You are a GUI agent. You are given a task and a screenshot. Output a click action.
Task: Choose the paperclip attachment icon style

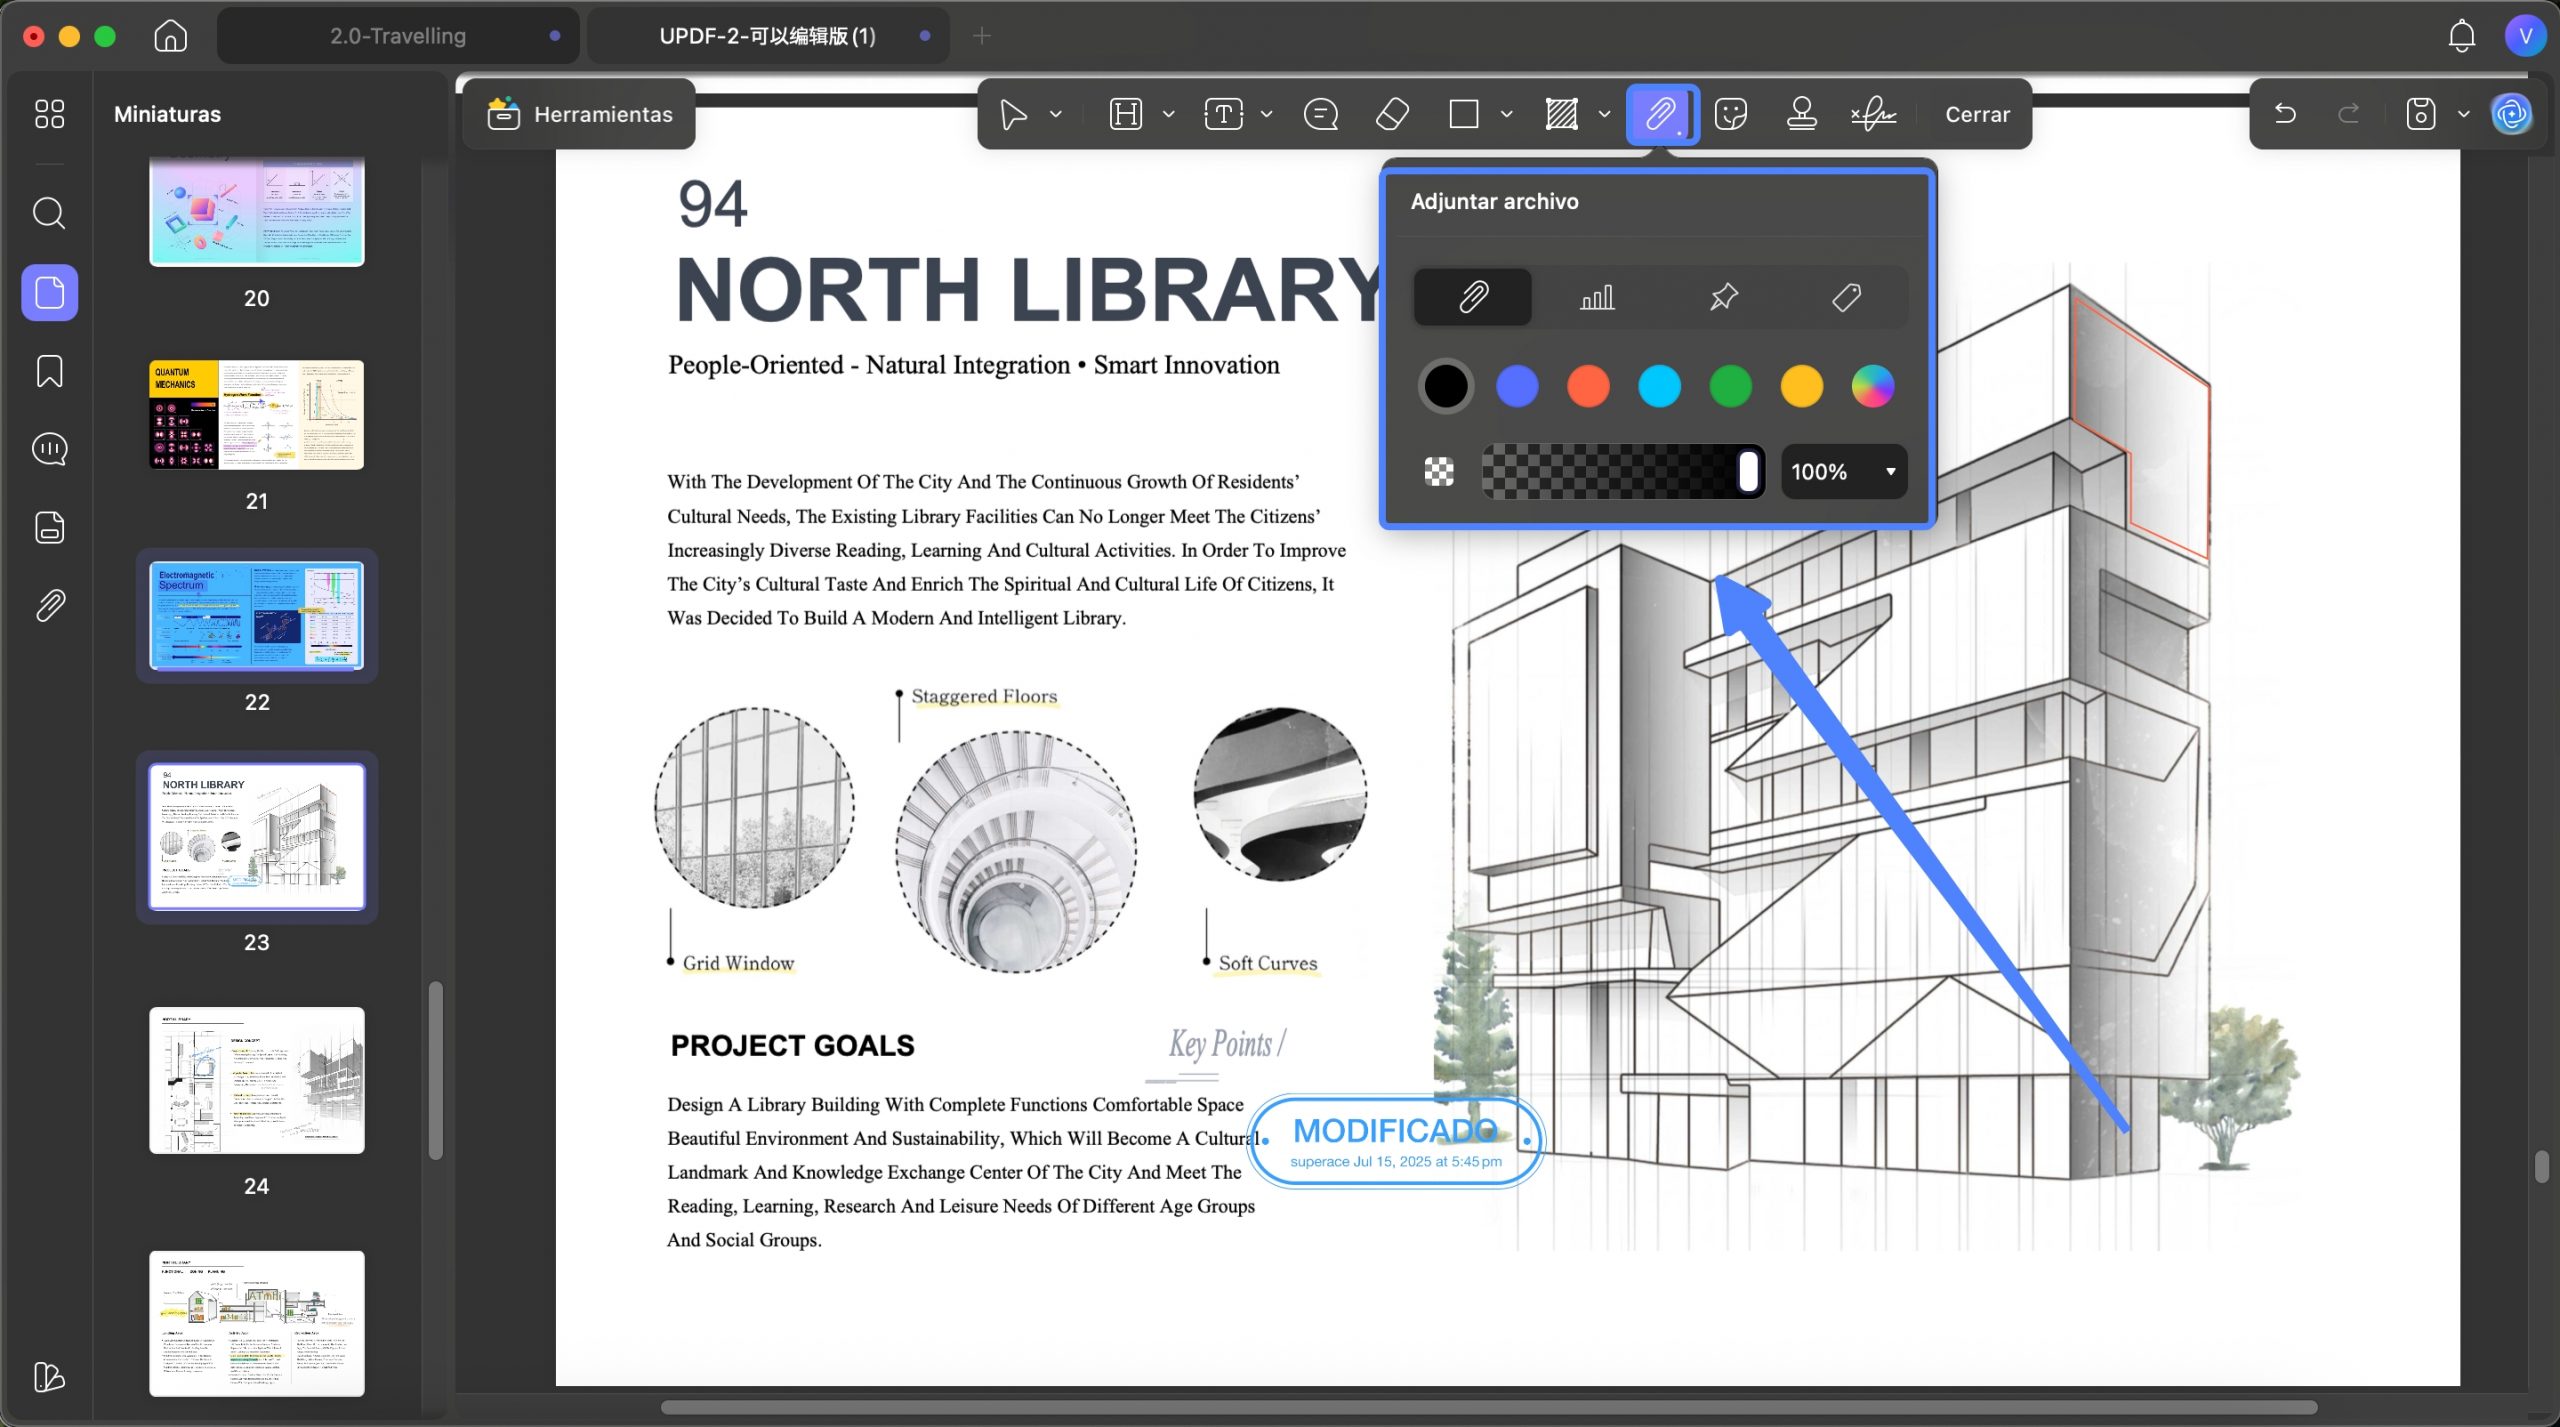click(x=1472, y=297)
